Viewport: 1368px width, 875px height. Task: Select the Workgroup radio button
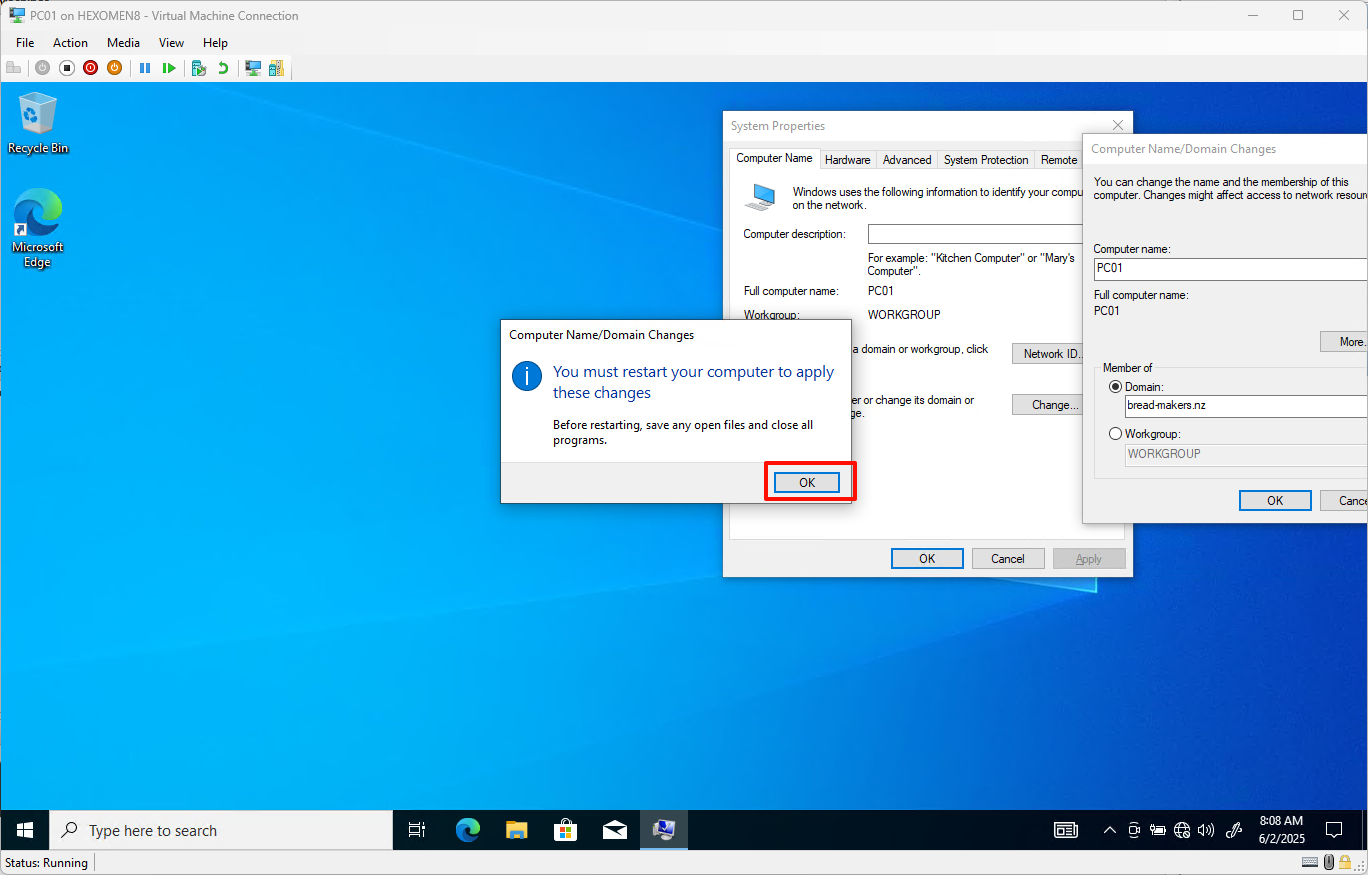coord(1116,434)
